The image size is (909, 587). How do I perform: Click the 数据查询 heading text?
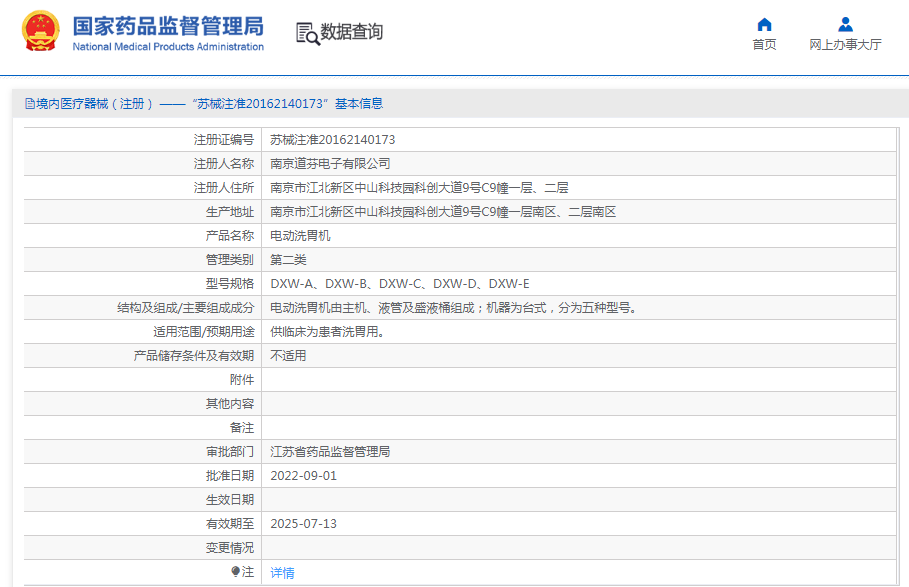(351, 32)
